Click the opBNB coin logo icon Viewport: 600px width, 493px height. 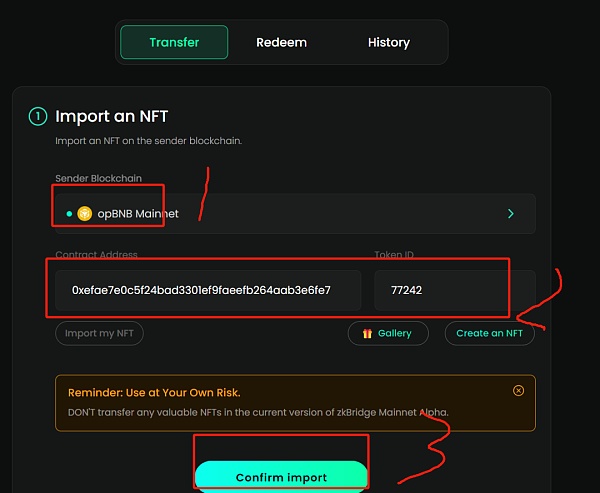[x=85, y=213]
